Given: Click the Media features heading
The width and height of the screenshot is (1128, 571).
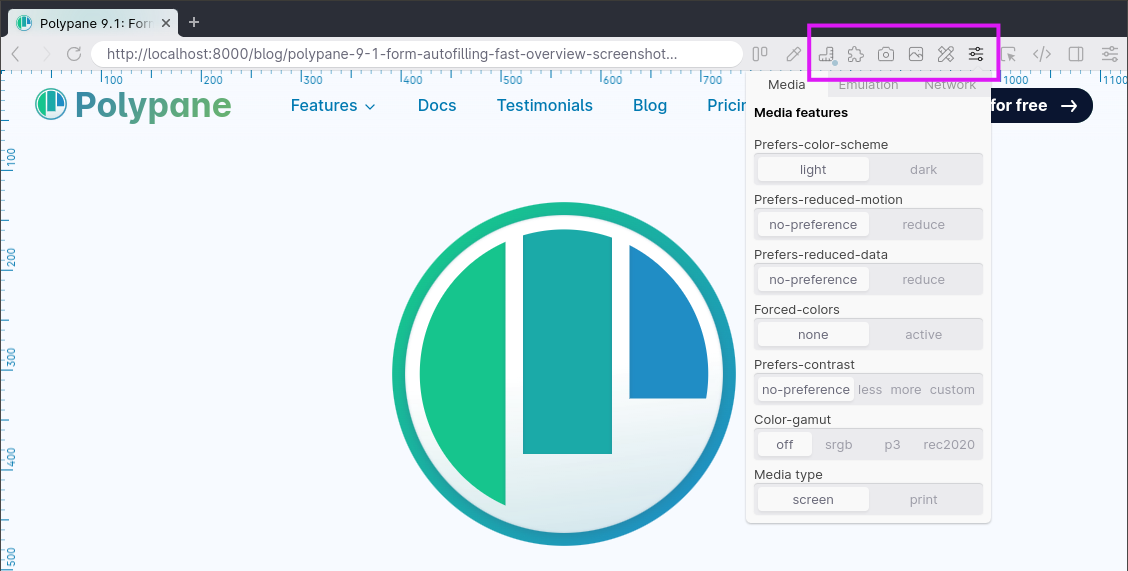Looking at the screenshot, I should 801,113.
